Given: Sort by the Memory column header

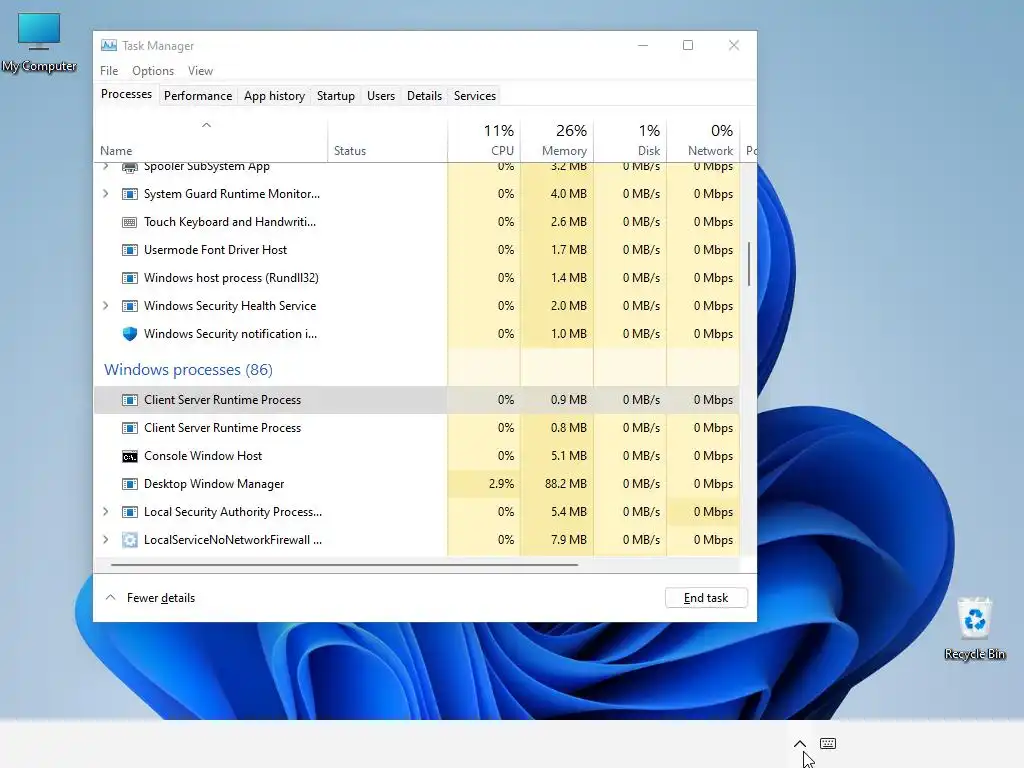Looking at the screenshot, I should [557, 139].
